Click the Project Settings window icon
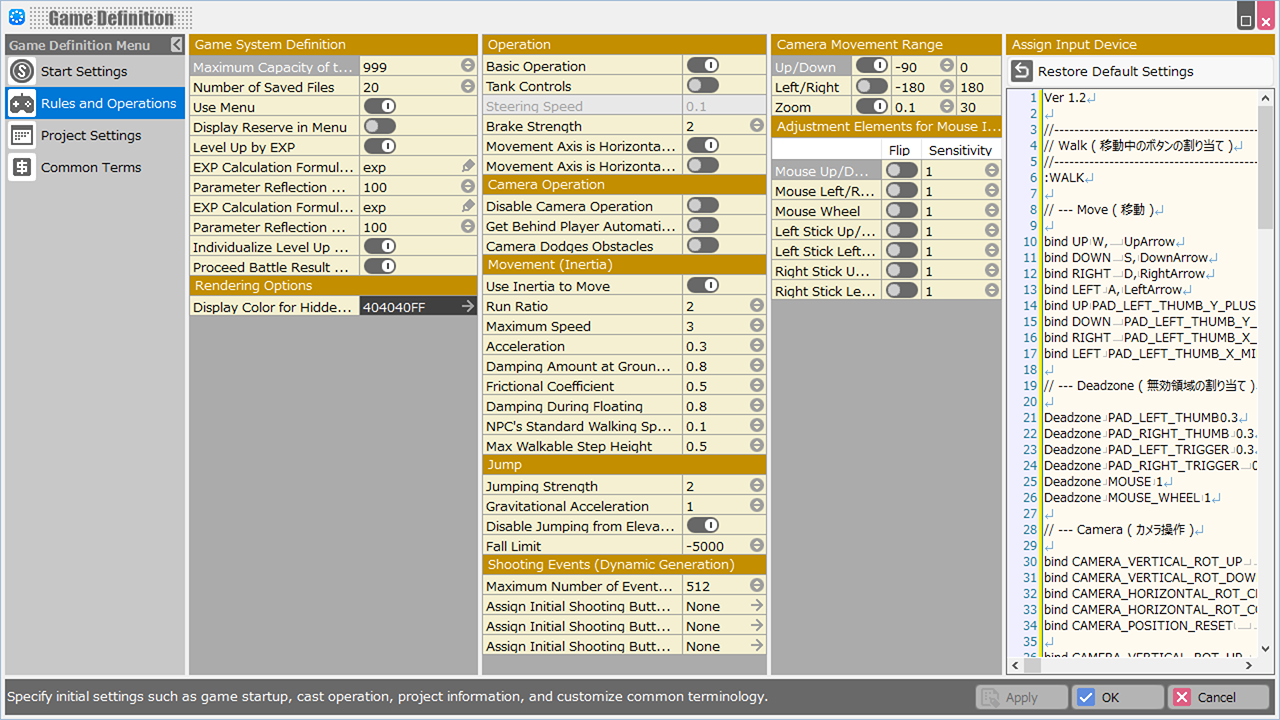The height and width of the screenshot is (720, 1280). (x=22, y=136)
